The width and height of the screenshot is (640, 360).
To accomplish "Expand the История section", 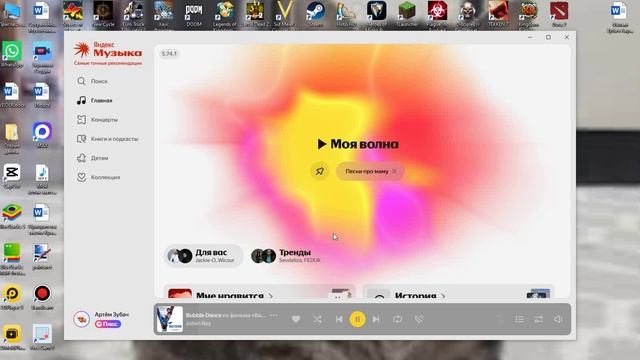I will 420,295.
